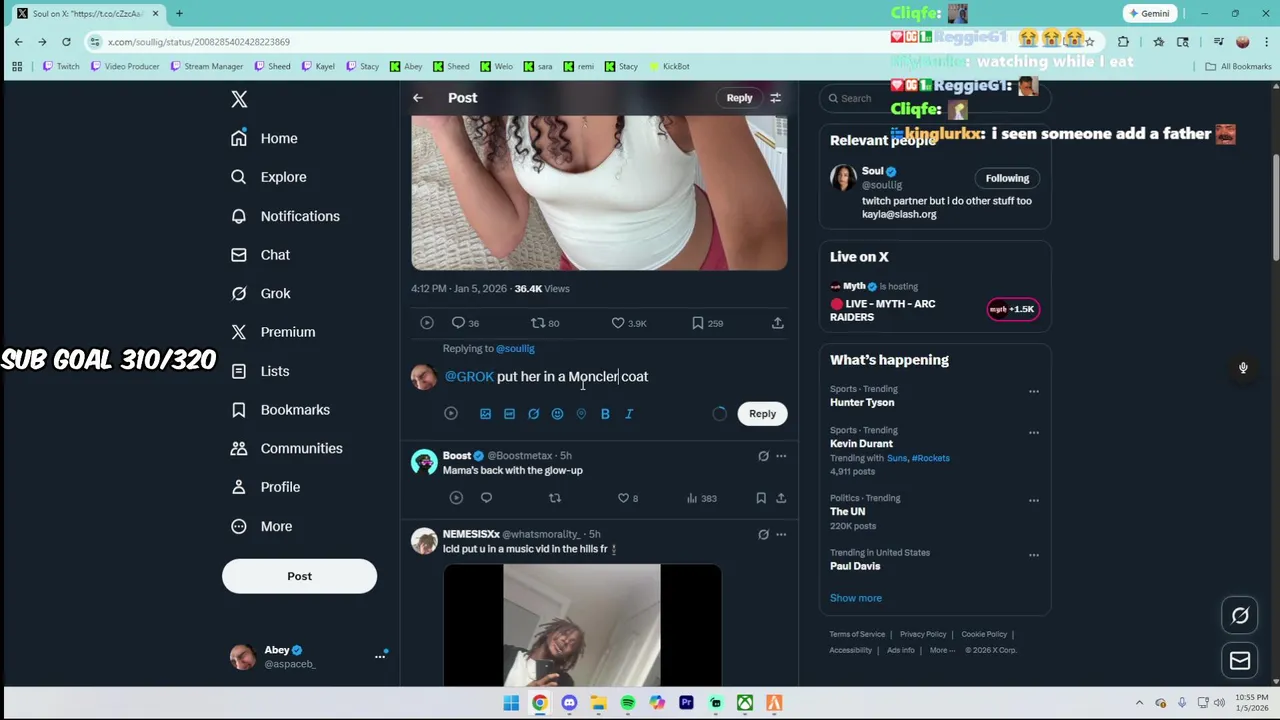The width and height of the screenshot is (1280, 720).
Task: Click Show more under What's happening
Action: (856, 598)
